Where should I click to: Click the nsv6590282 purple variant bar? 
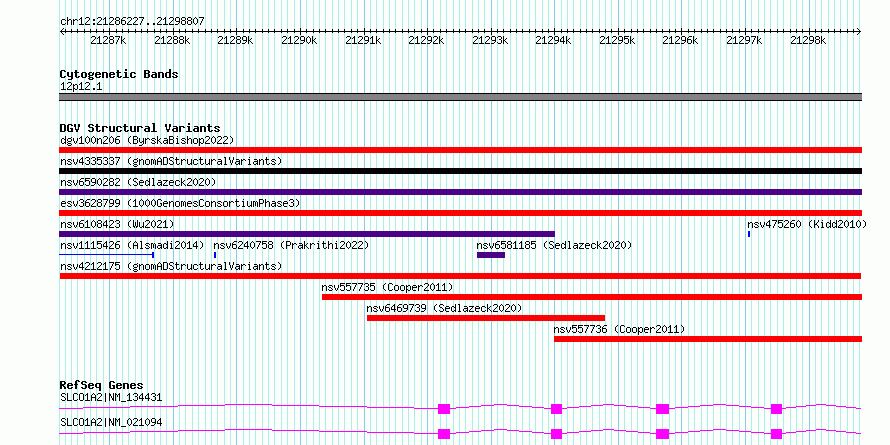pyautogui.click(x=460, y=192)
